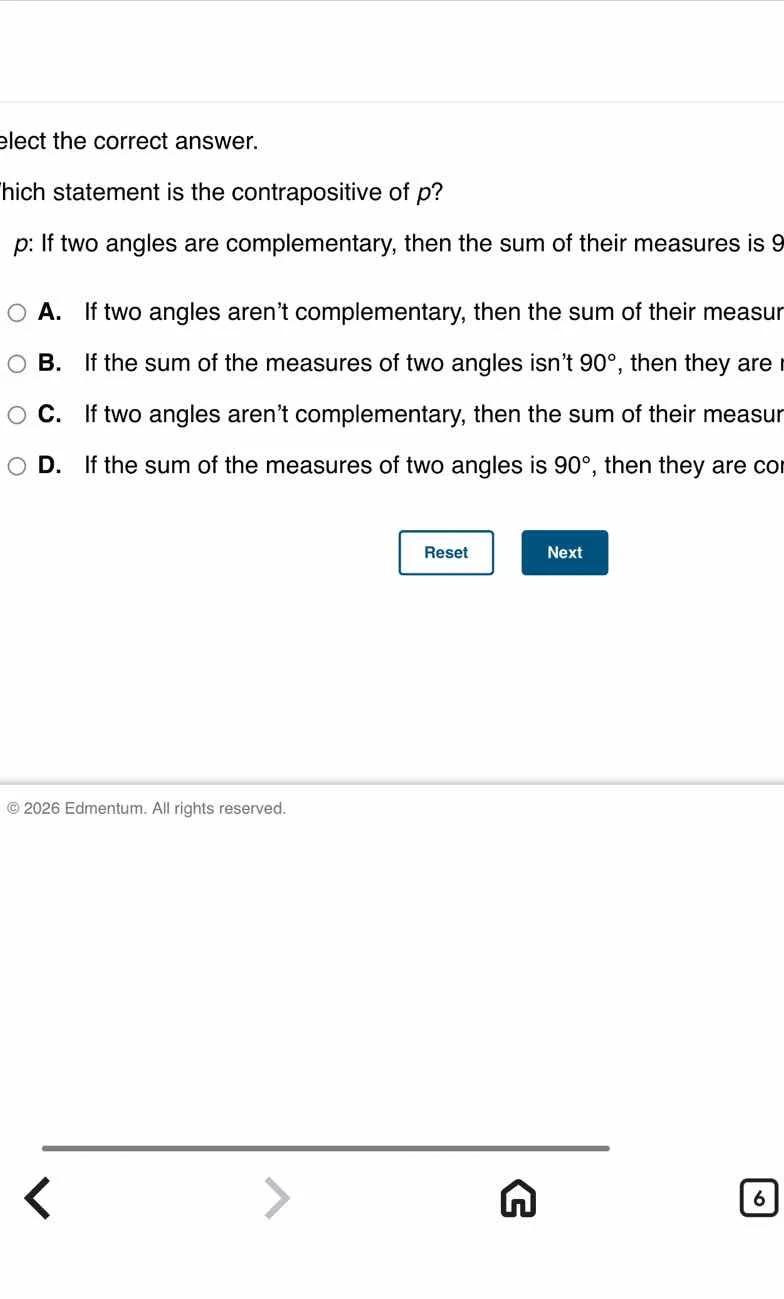Select answer choice A radio button

[x=16, y=312]
